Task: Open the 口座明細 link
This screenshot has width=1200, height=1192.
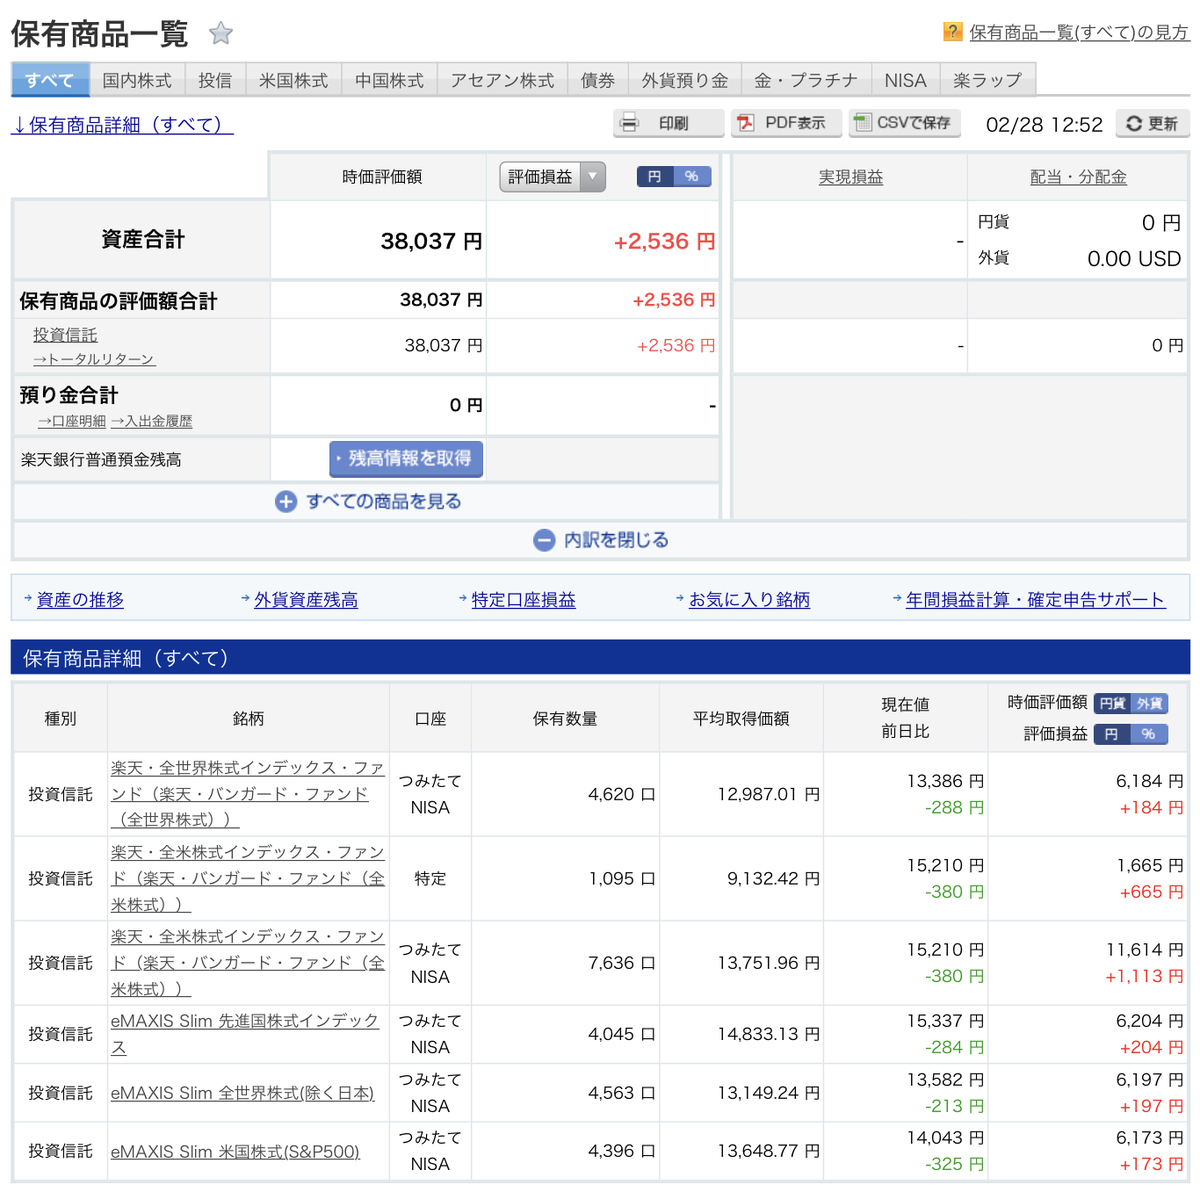Action: 72,422
